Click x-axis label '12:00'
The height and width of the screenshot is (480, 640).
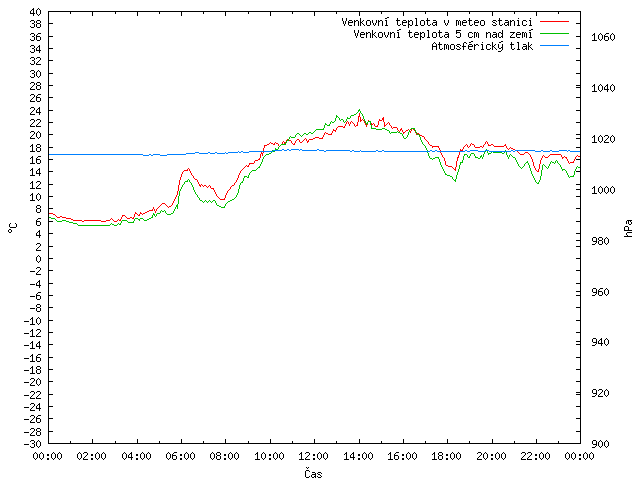click(x=313, y=456)
